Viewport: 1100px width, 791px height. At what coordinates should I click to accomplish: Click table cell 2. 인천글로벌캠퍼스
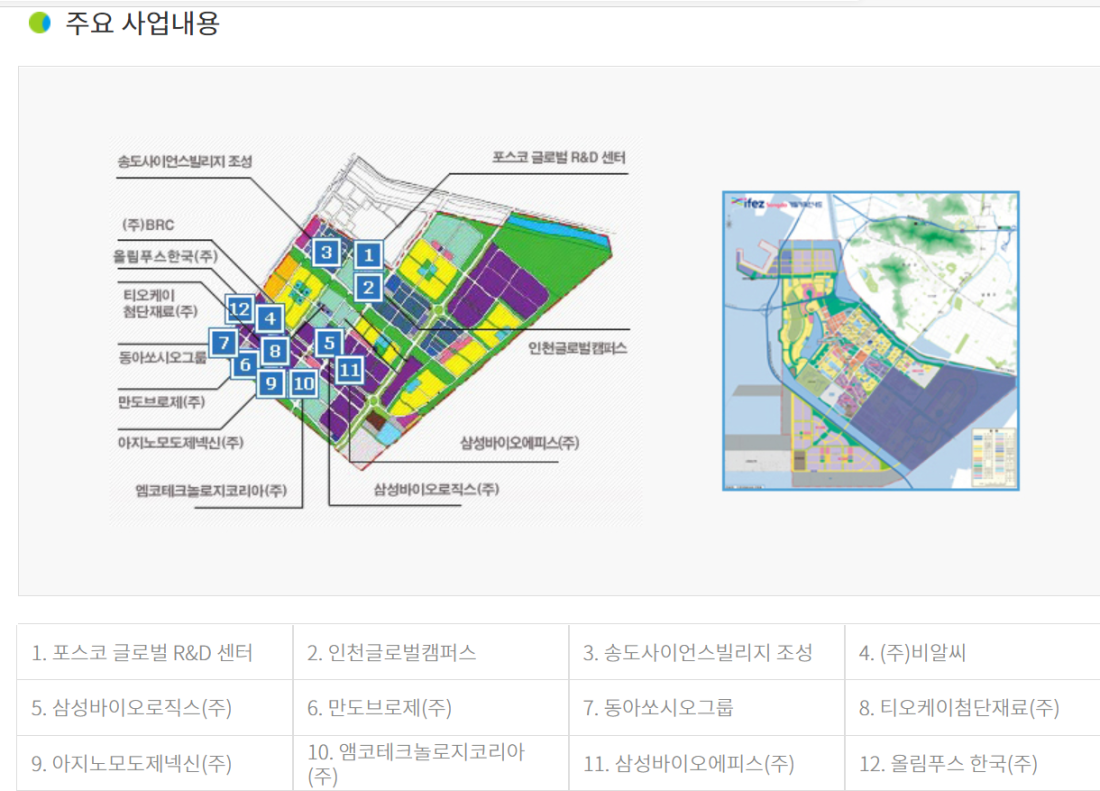[431, 652]
